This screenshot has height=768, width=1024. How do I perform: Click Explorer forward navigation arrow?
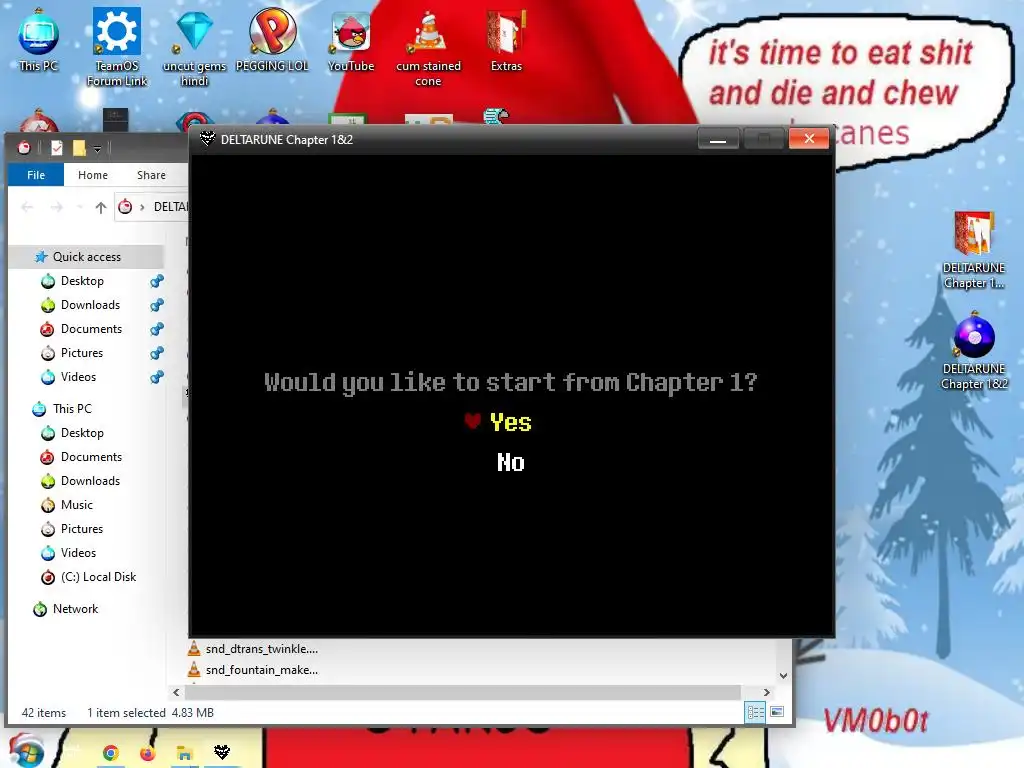click(57, 208)
